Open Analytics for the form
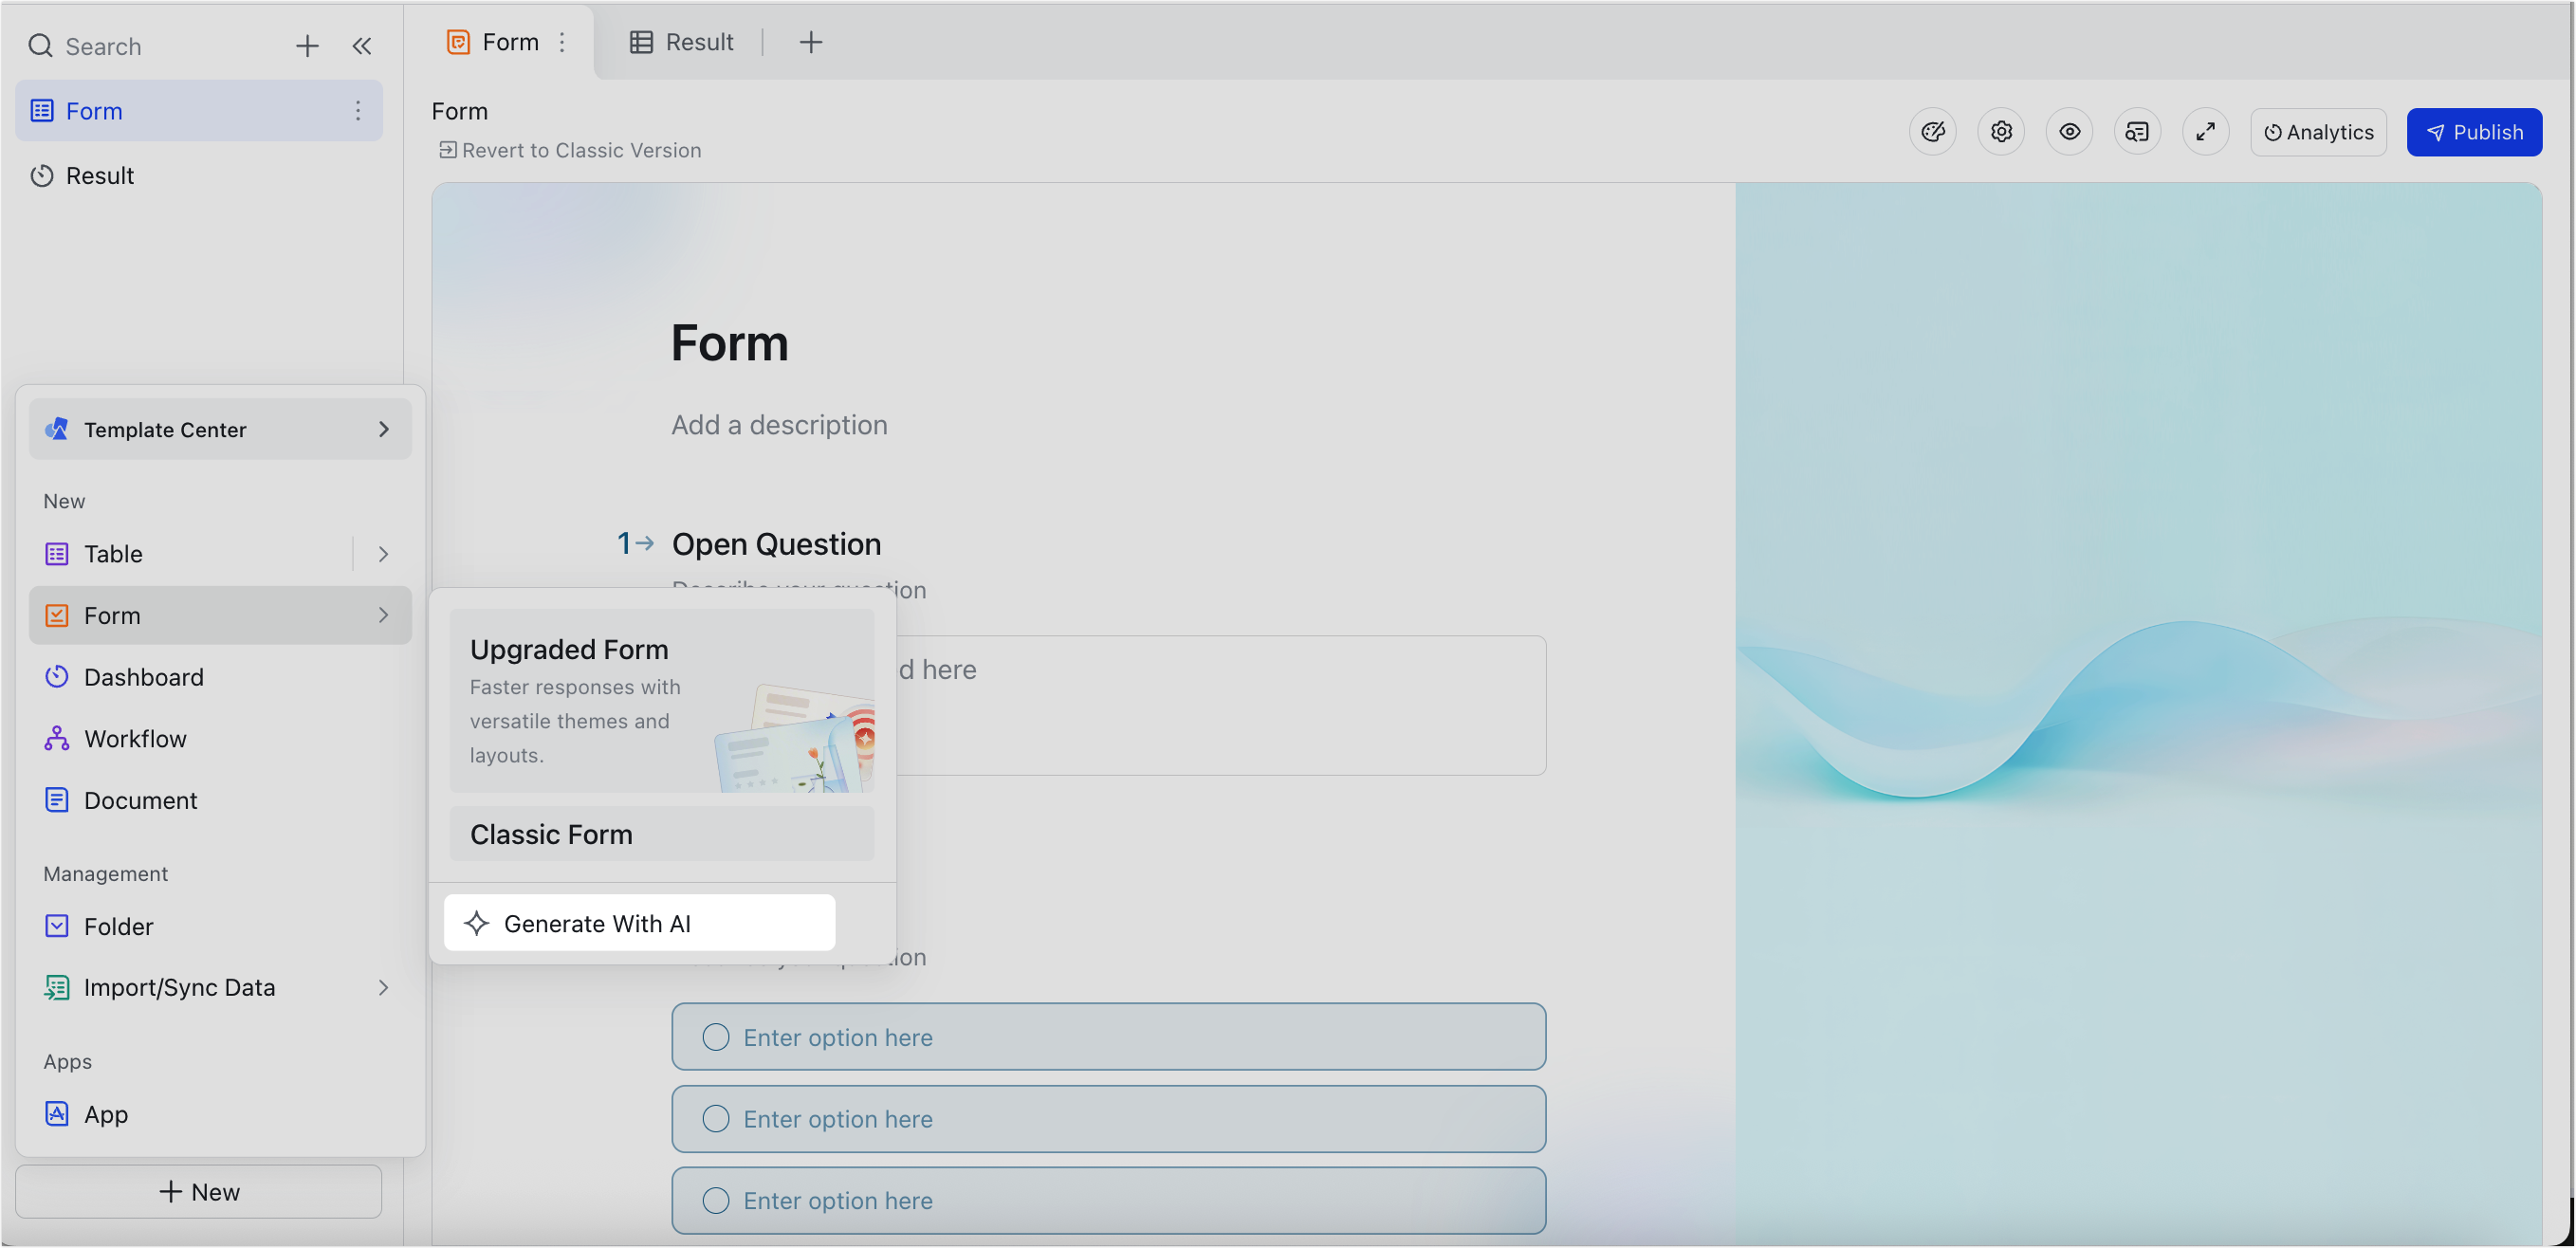Screen dimensions: 2576x1248 [2318, 132]
